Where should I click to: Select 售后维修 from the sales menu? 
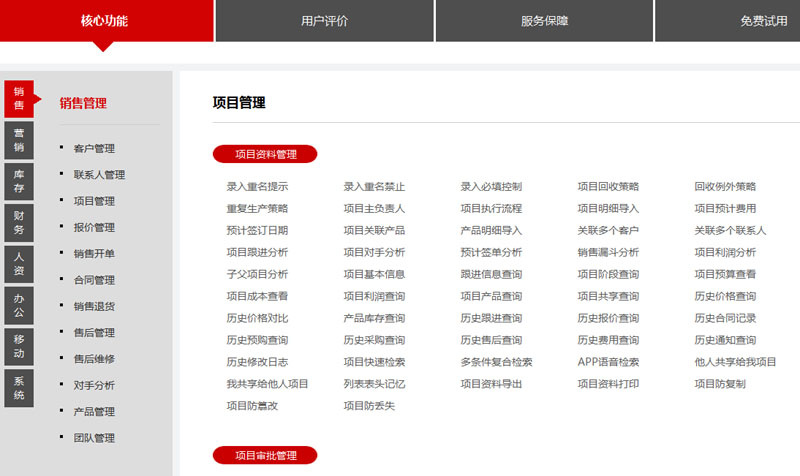coord(94,359)
